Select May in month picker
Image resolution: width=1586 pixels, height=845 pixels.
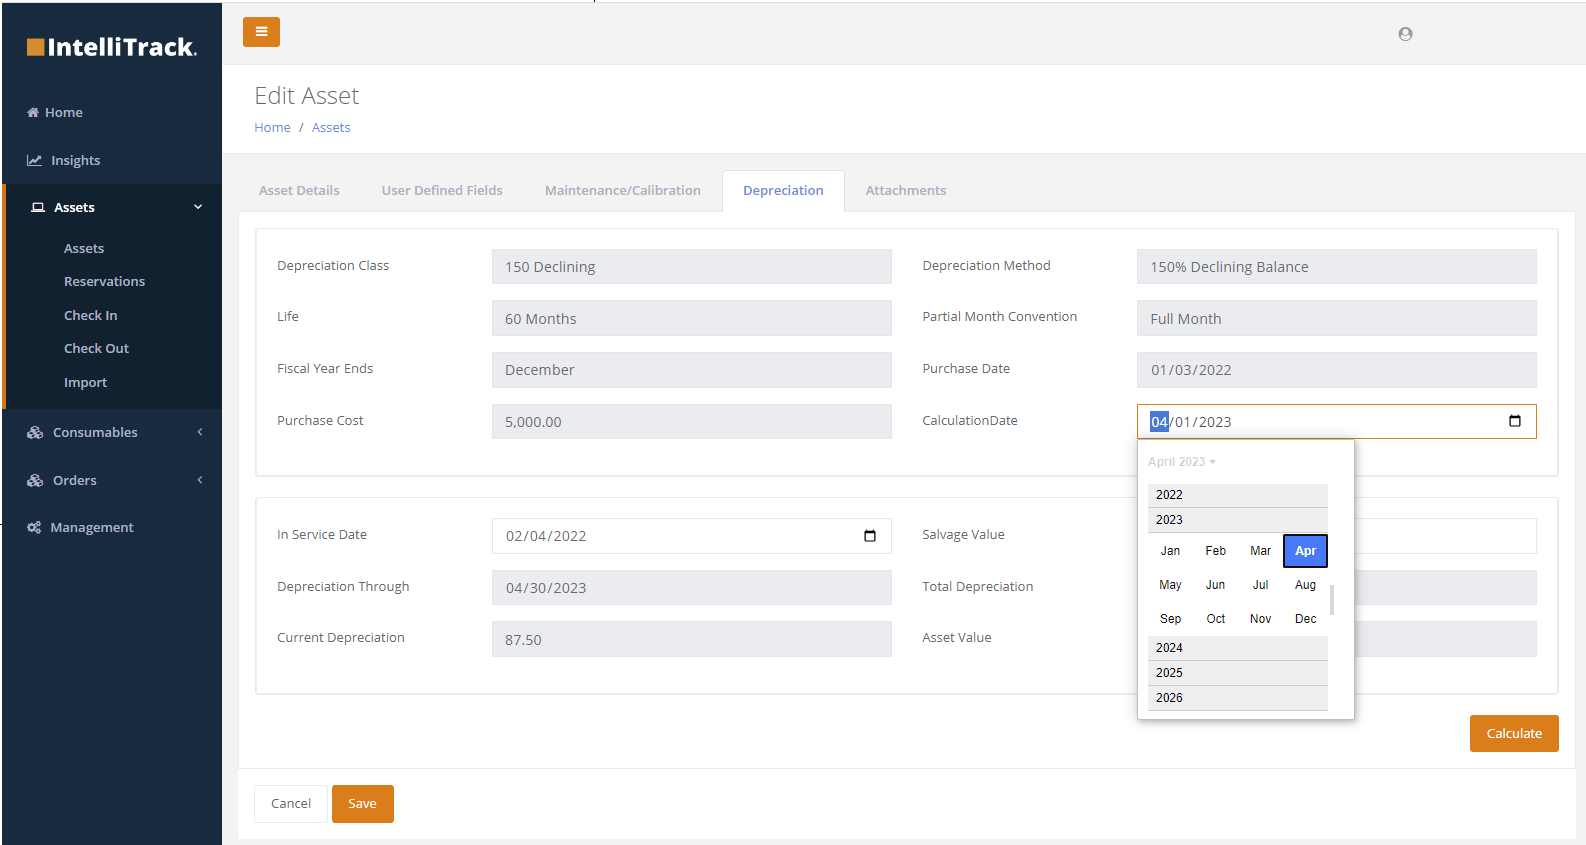click(1170, 585)
